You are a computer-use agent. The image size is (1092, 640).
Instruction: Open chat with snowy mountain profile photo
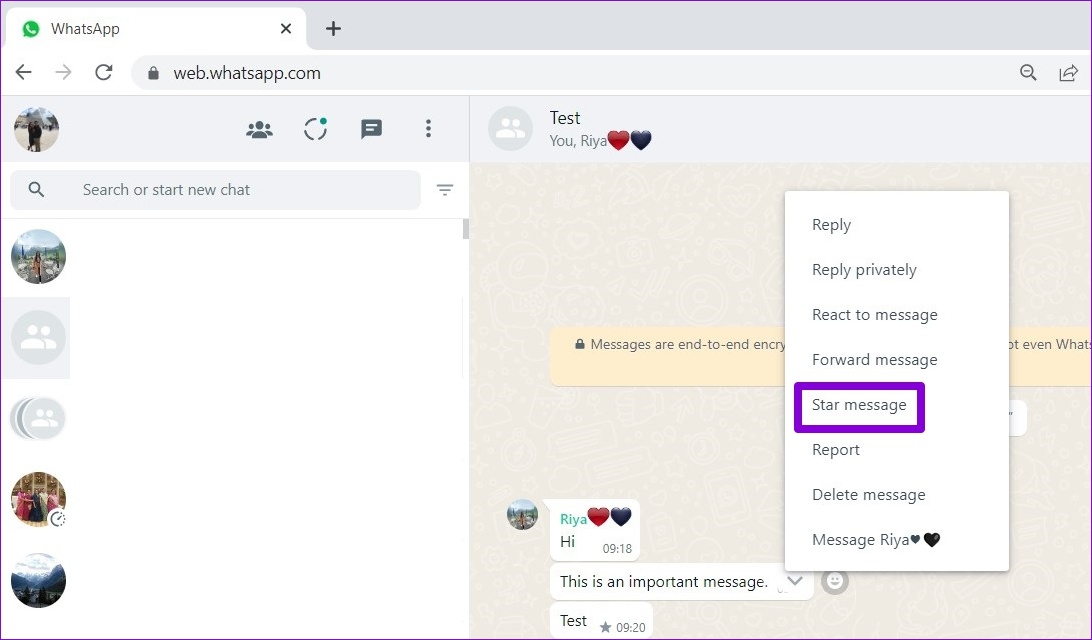pyautogui.click(x=38, y=580)
